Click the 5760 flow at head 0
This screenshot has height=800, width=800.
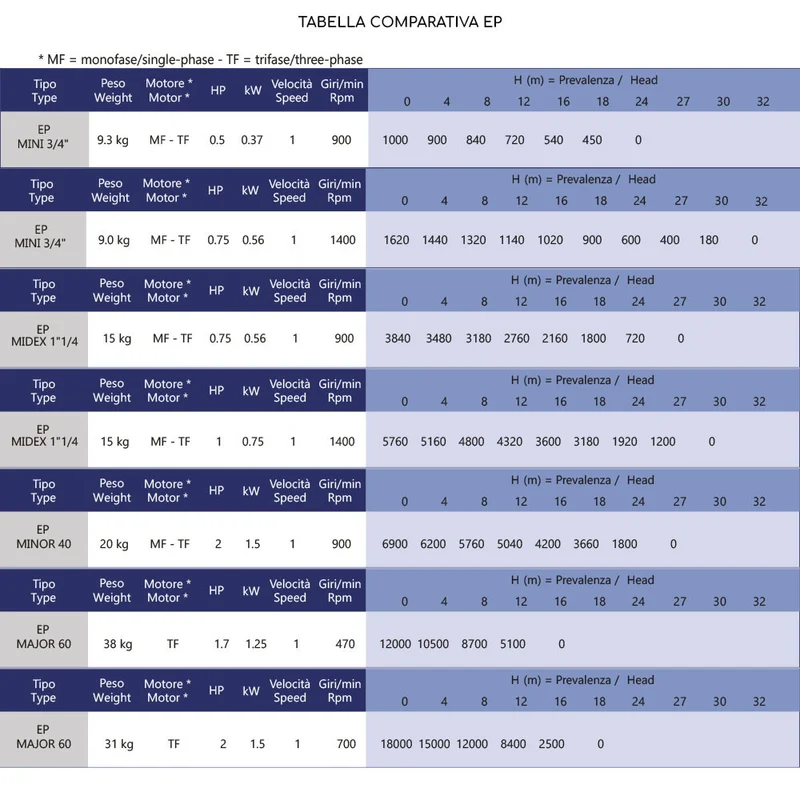click(395, 441)
